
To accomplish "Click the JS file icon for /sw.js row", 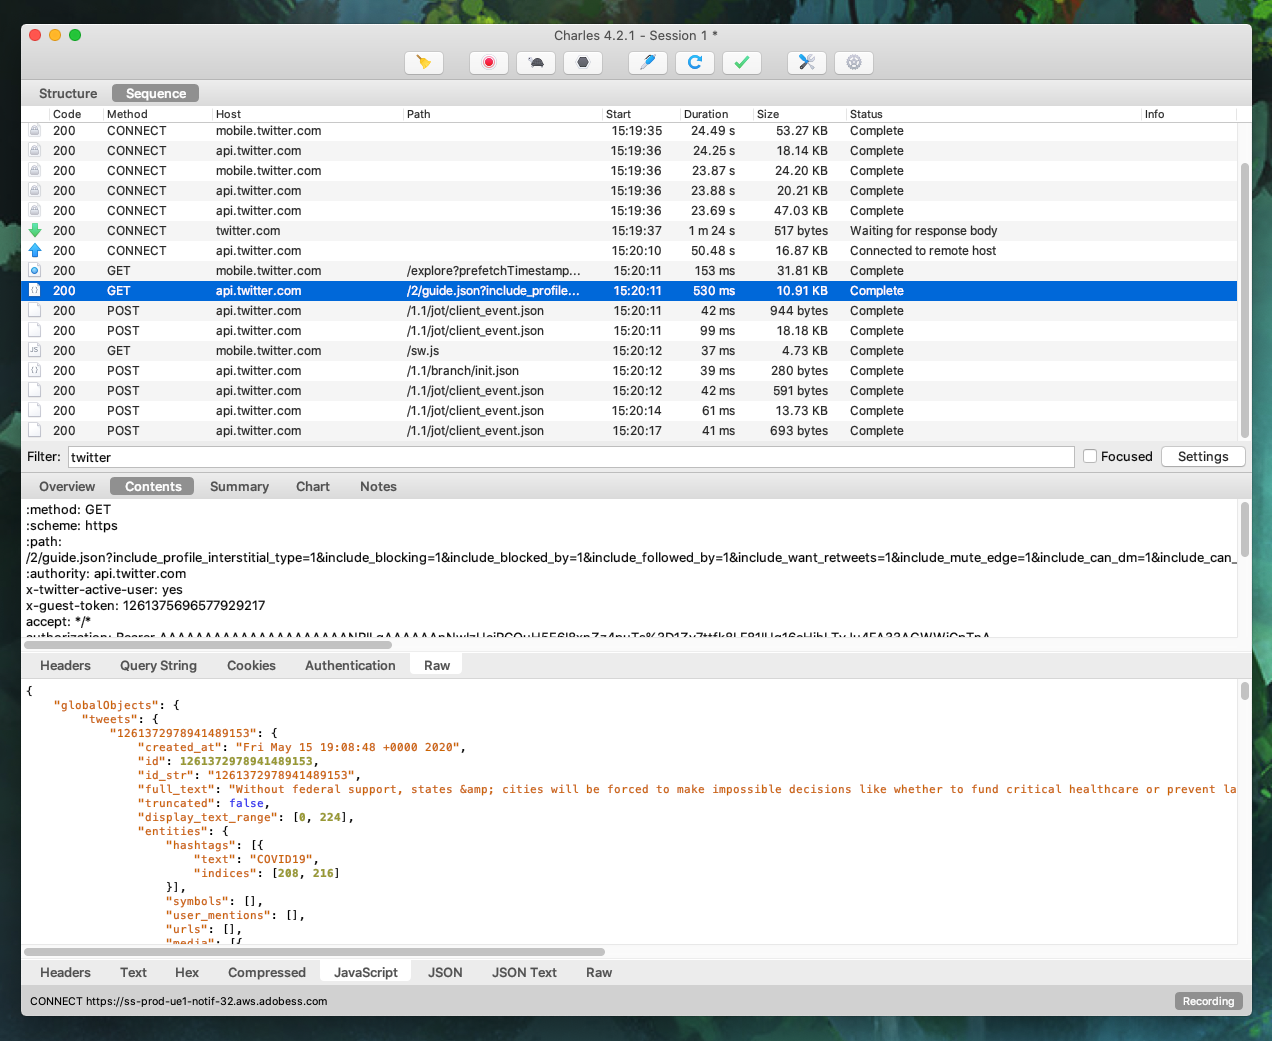I will point(35,351).
